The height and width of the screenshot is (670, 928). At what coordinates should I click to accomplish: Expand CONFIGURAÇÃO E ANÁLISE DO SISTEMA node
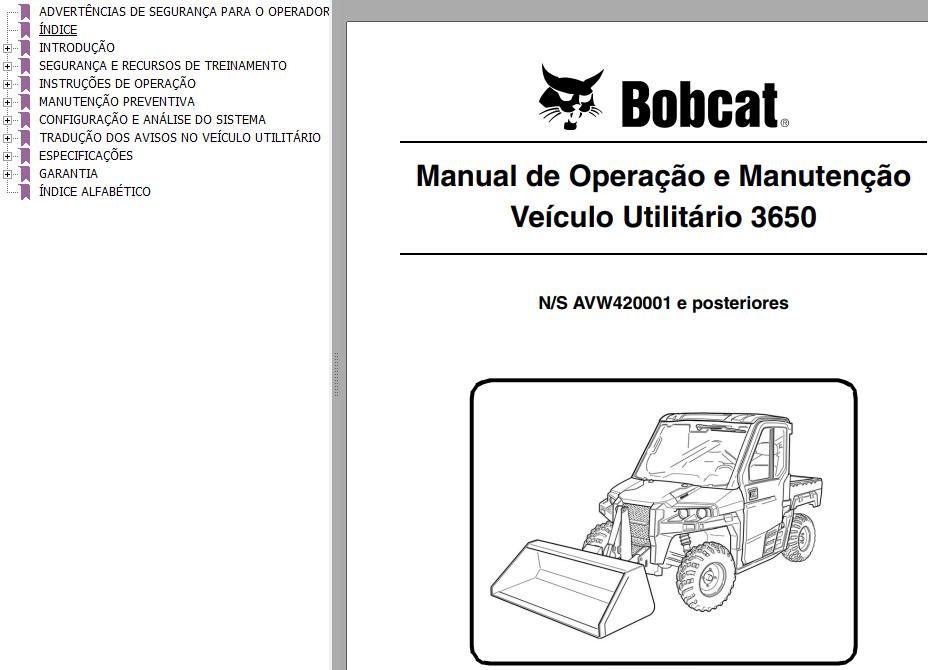tap(7, 120)
